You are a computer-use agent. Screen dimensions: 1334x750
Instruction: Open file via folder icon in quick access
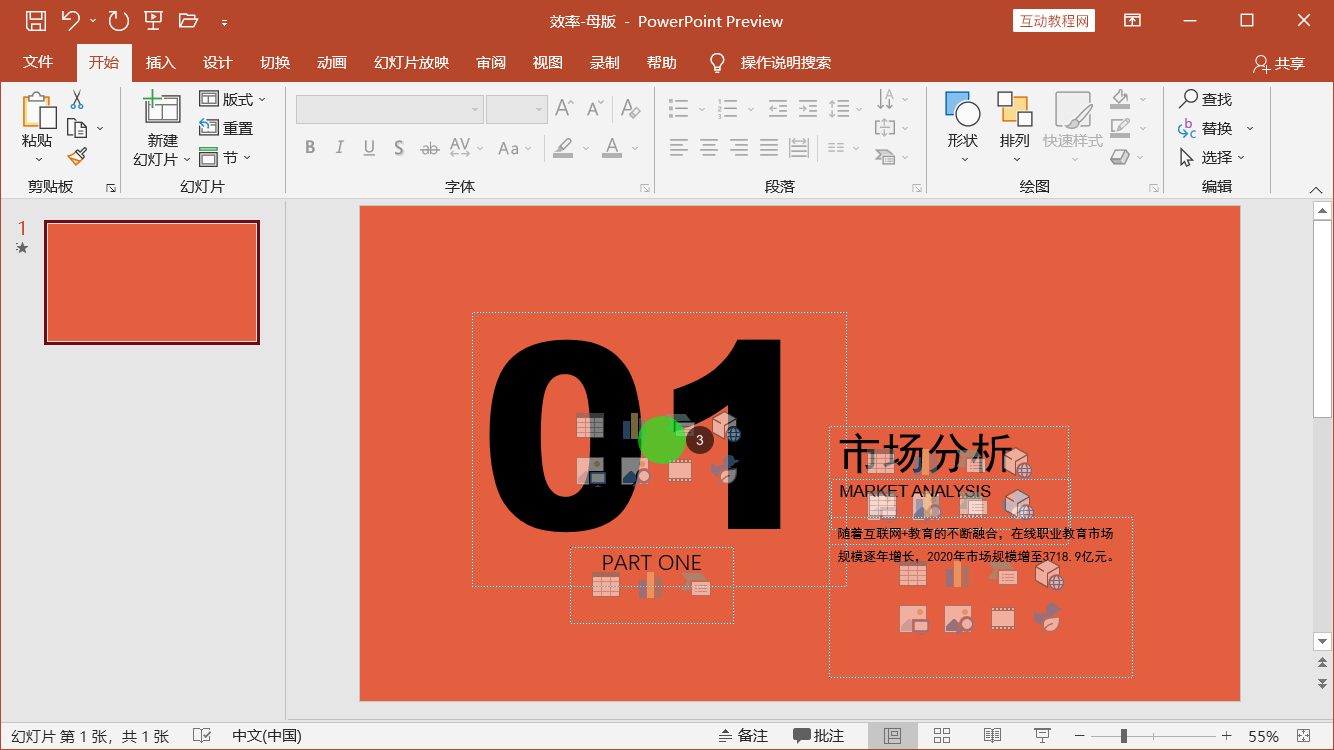point(188,20)
